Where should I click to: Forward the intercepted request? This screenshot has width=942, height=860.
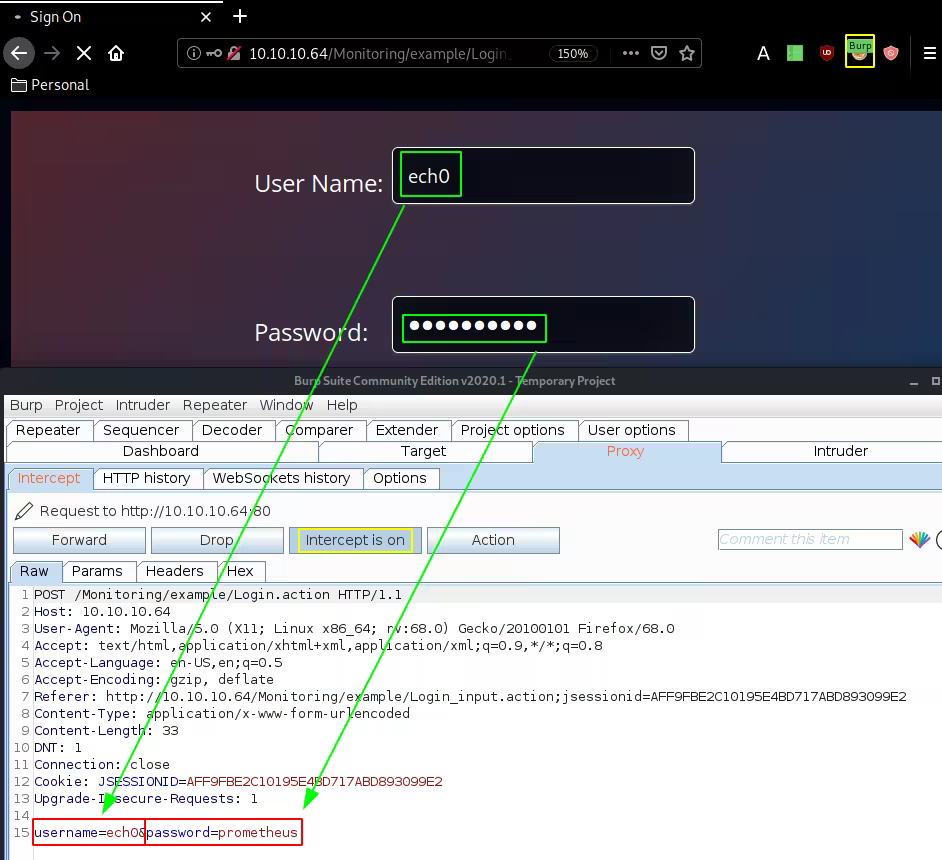[79, 540]
